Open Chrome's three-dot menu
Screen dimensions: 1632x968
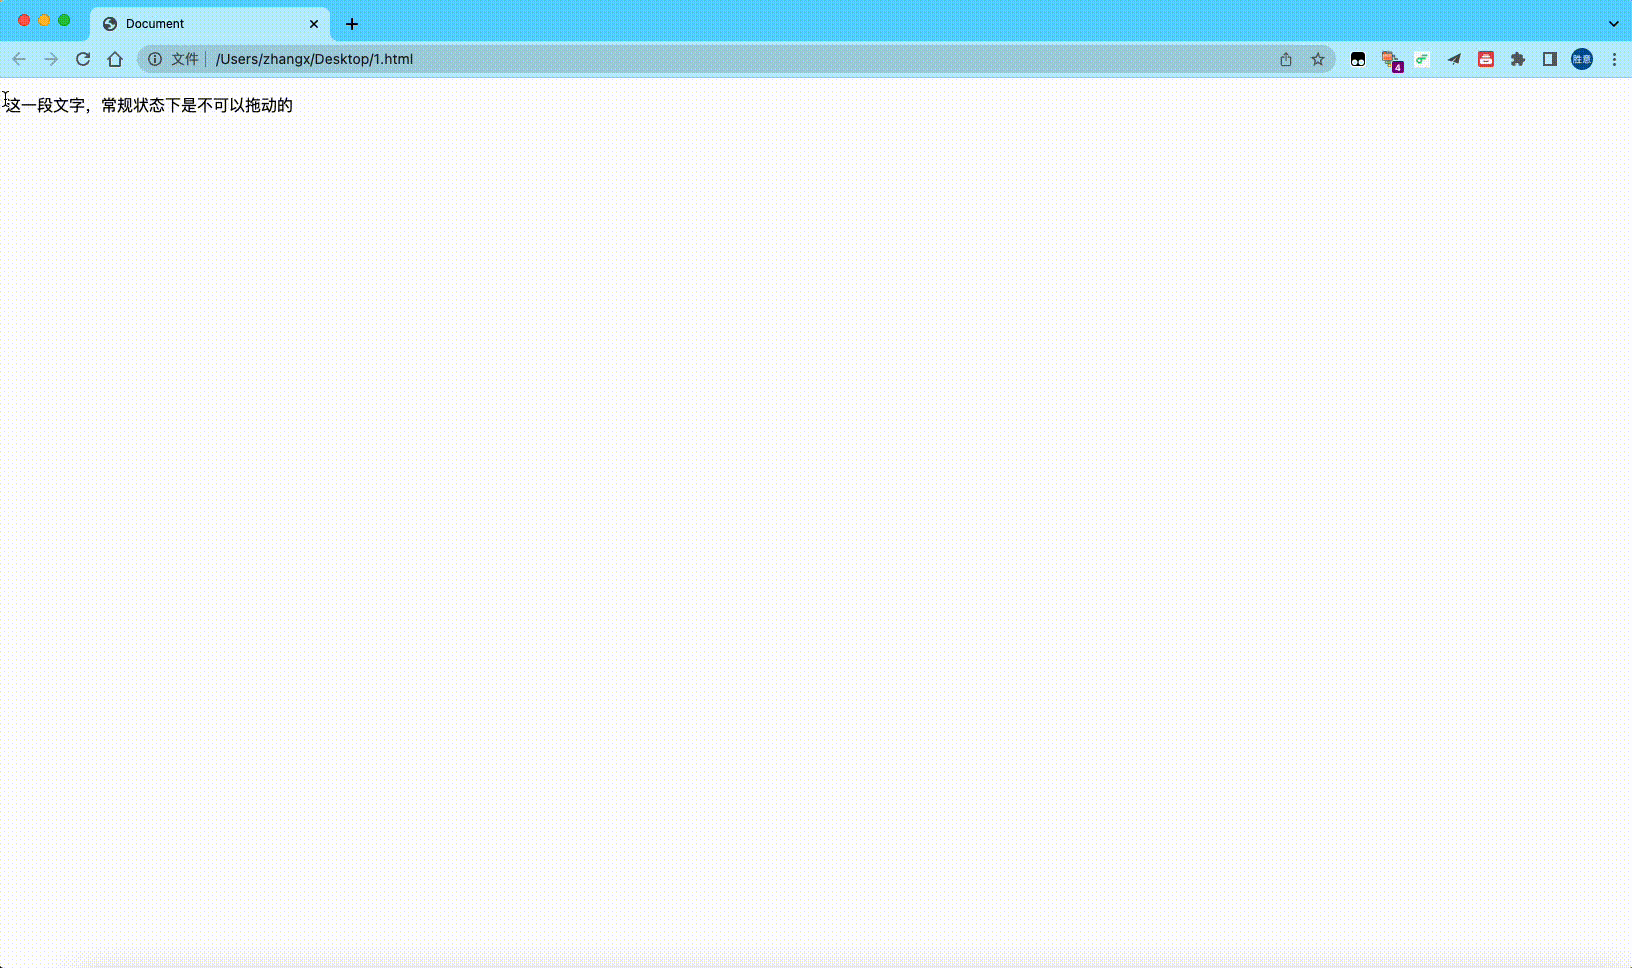pos(1614,59)
